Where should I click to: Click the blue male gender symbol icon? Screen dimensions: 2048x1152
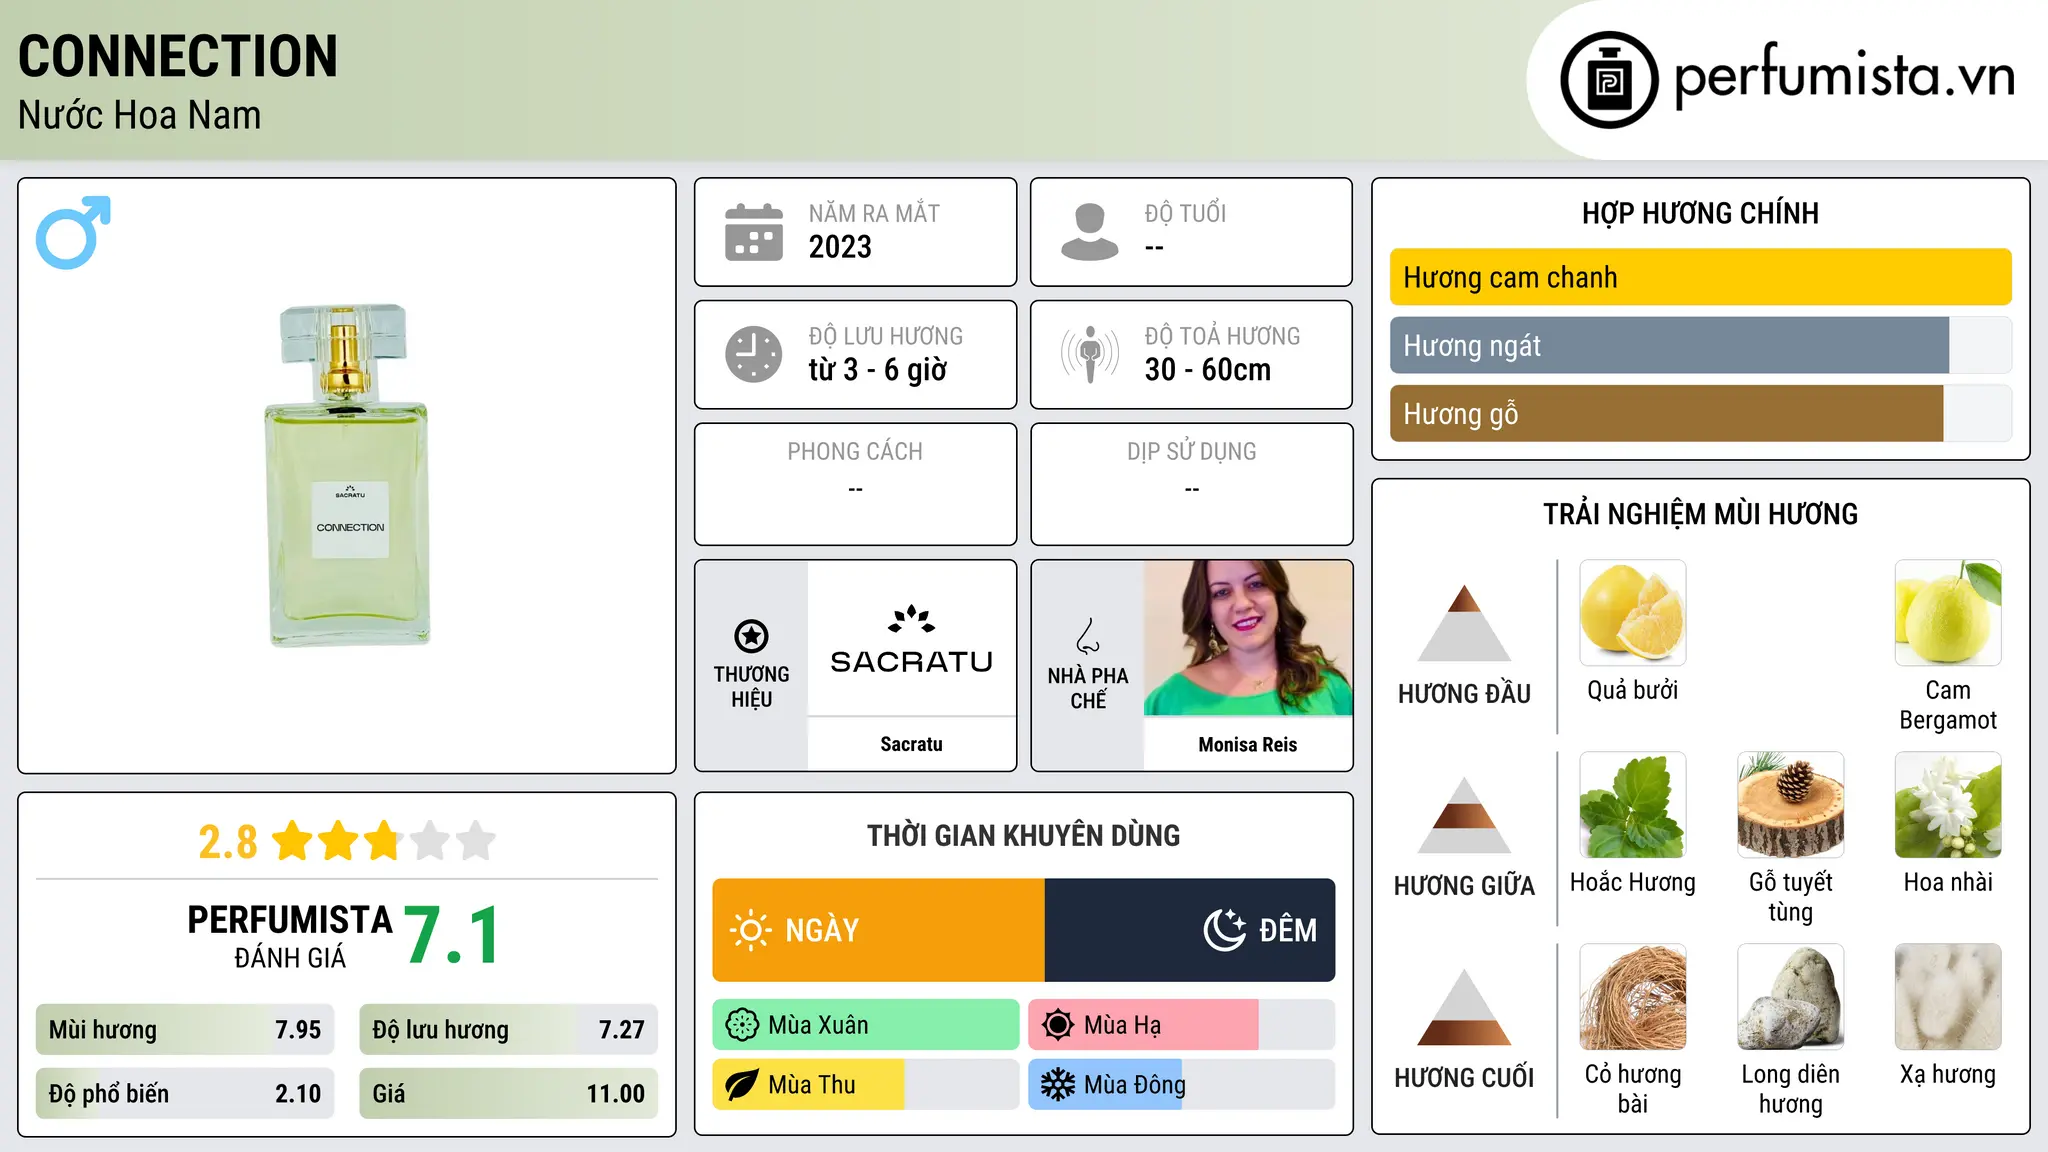coord(73,232)
